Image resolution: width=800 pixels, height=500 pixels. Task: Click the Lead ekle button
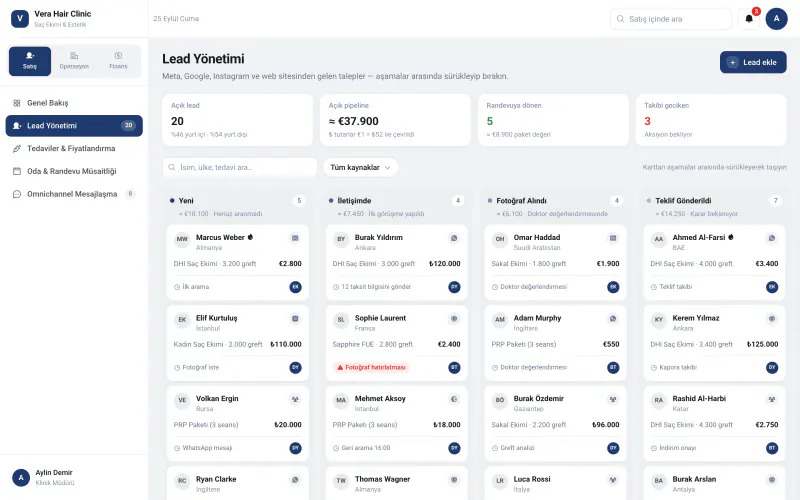(x=753, y=62)
